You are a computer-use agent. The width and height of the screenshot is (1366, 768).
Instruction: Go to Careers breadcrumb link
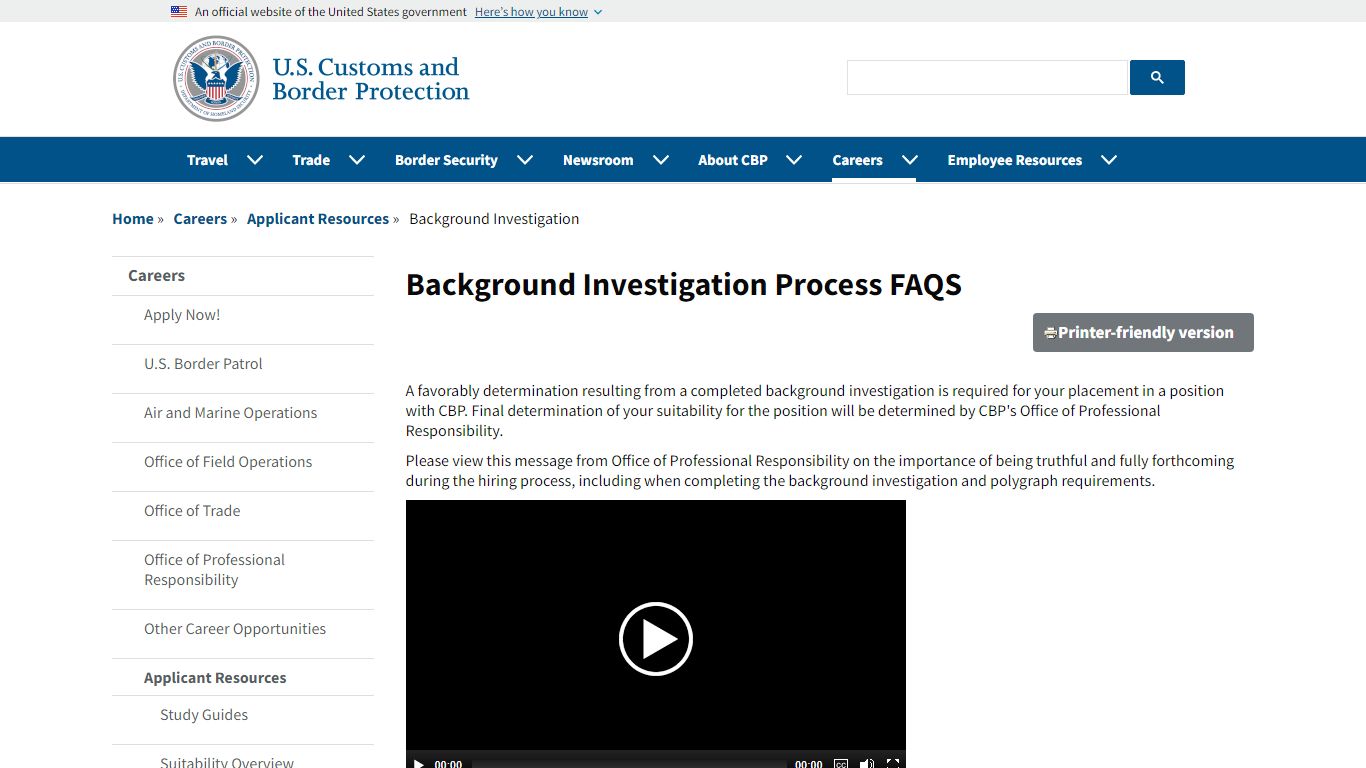point(200,219)
